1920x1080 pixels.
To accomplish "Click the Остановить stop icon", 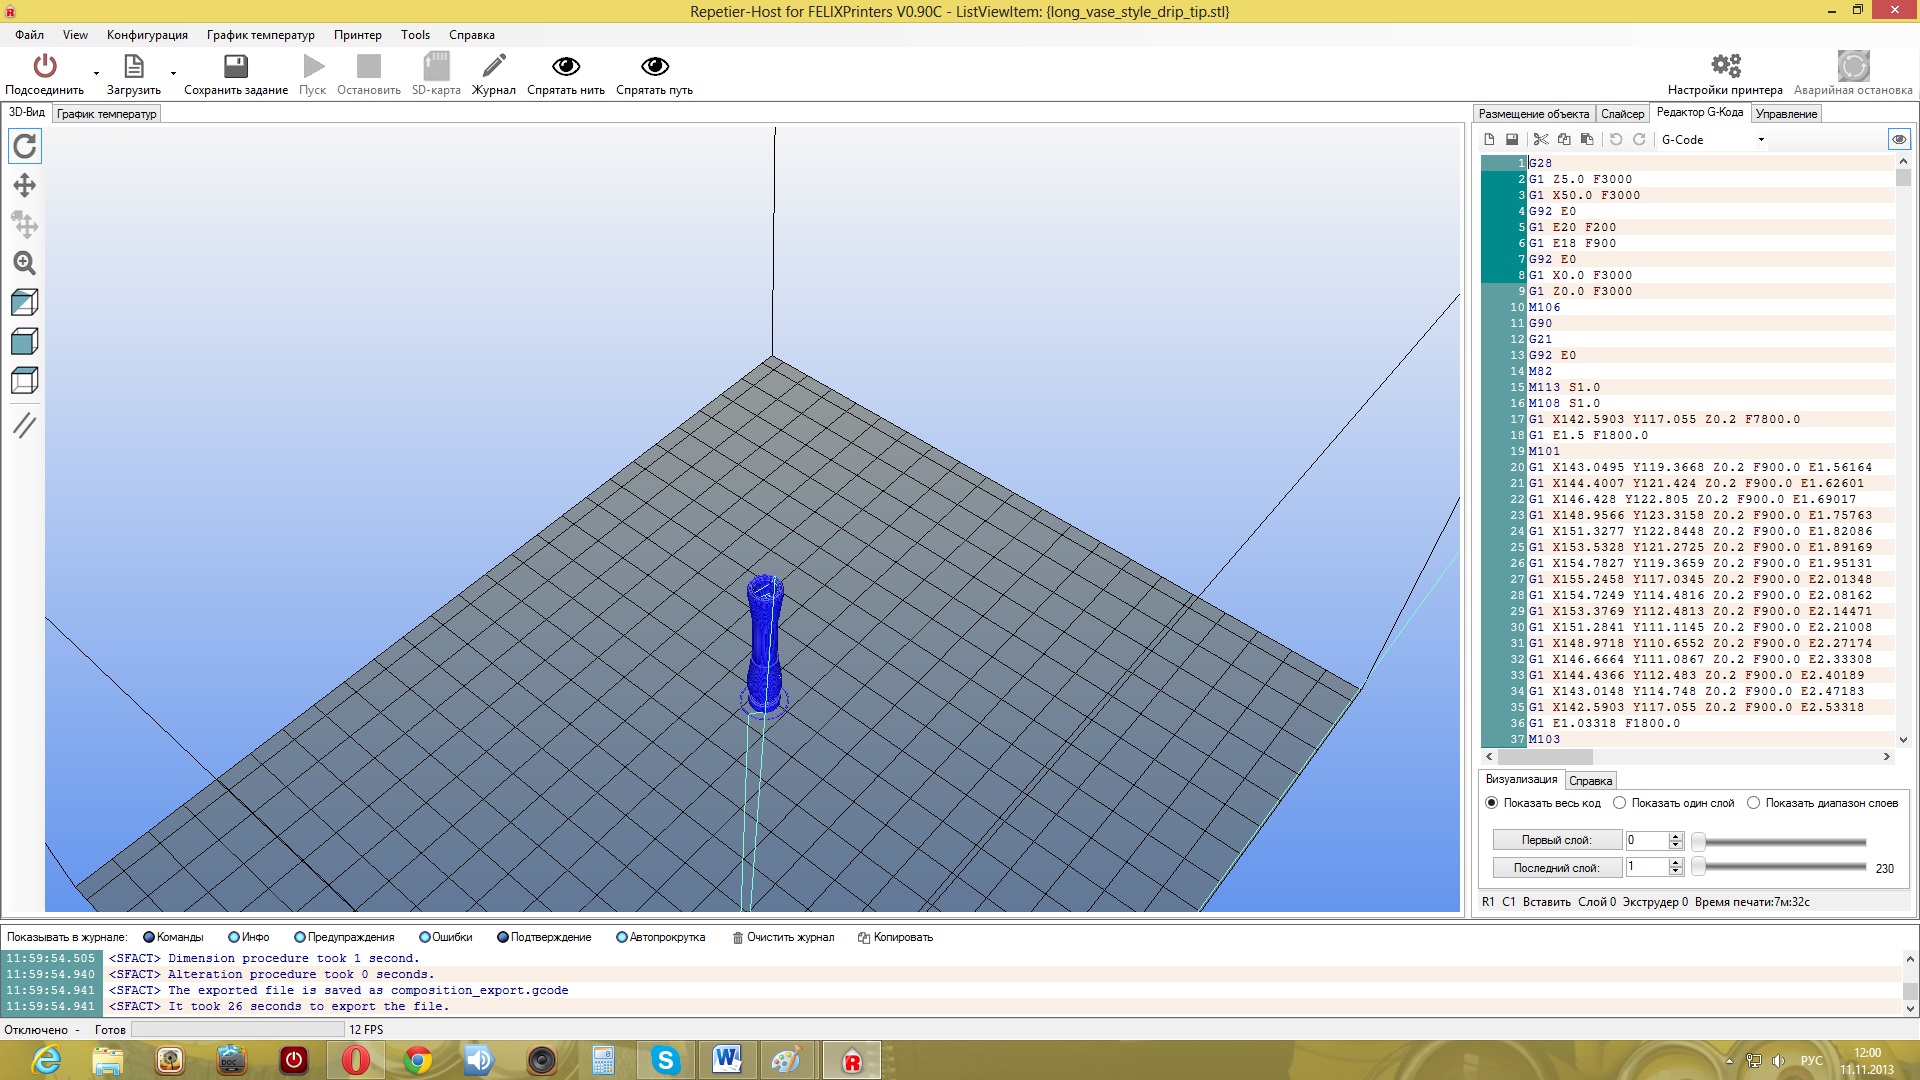I will [369, 66].
